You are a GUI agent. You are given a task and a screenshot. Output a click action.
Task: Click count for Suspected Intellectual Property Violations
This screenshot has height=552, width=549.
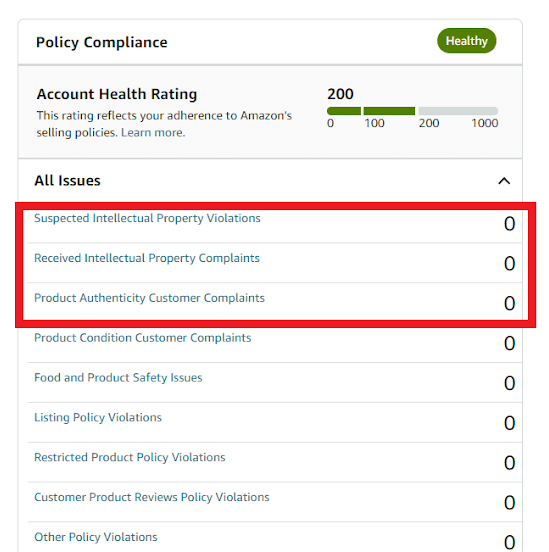tap(509, 224)
